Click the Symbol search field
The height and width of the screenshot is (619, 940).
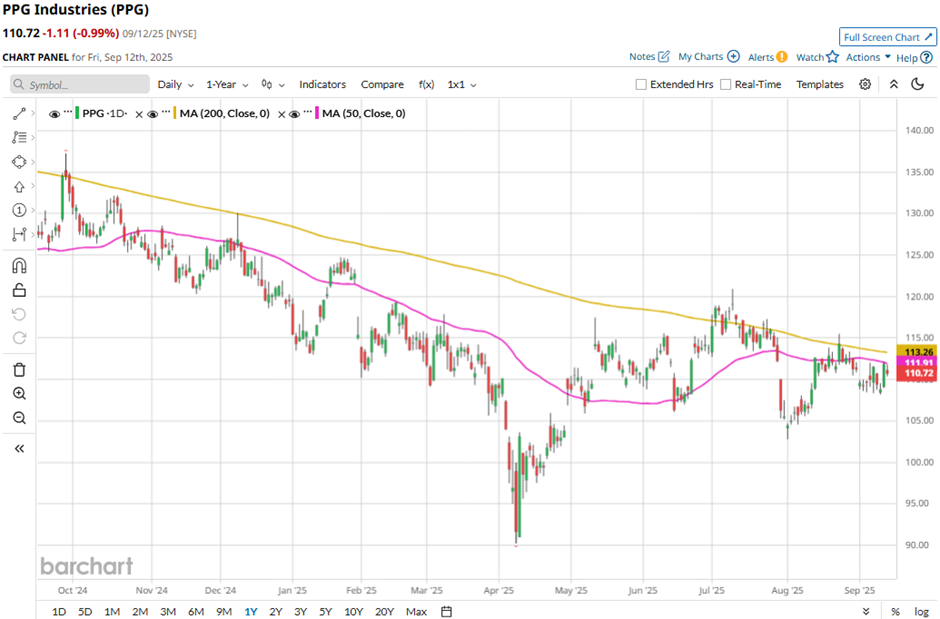(80, 84)
